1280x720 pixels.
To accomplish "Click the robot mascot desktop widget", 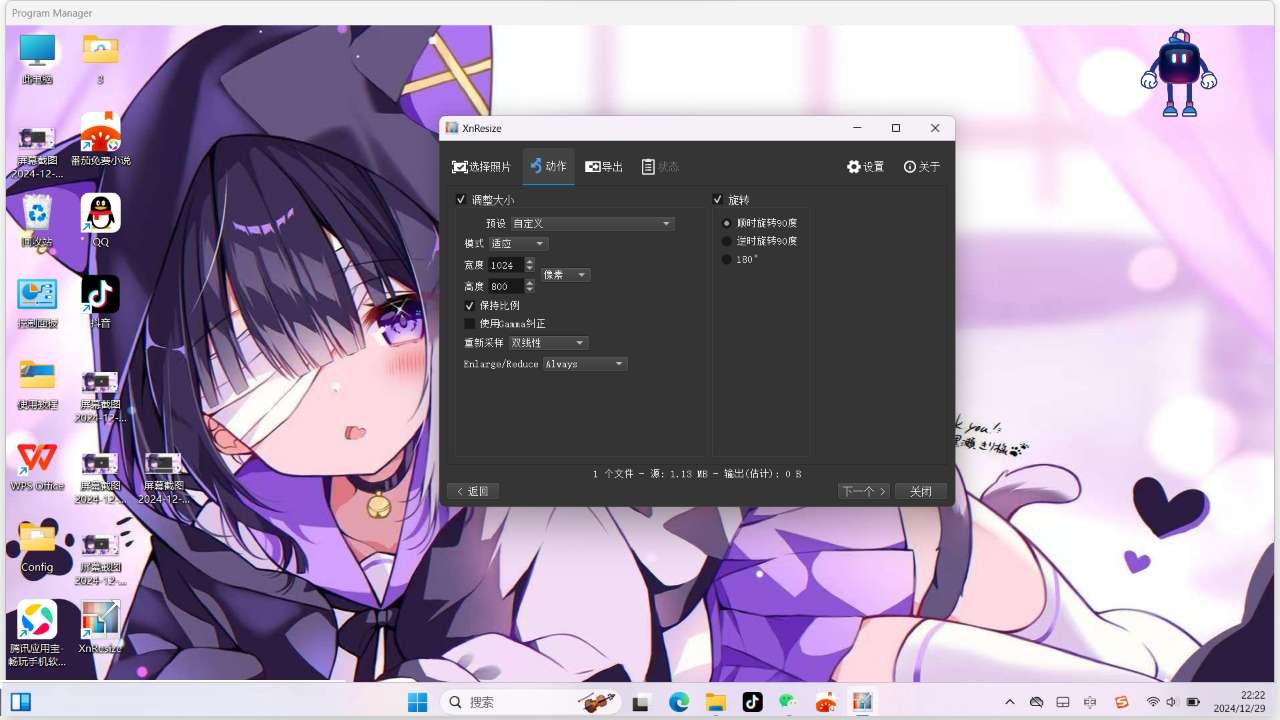I will point(1179,73).
